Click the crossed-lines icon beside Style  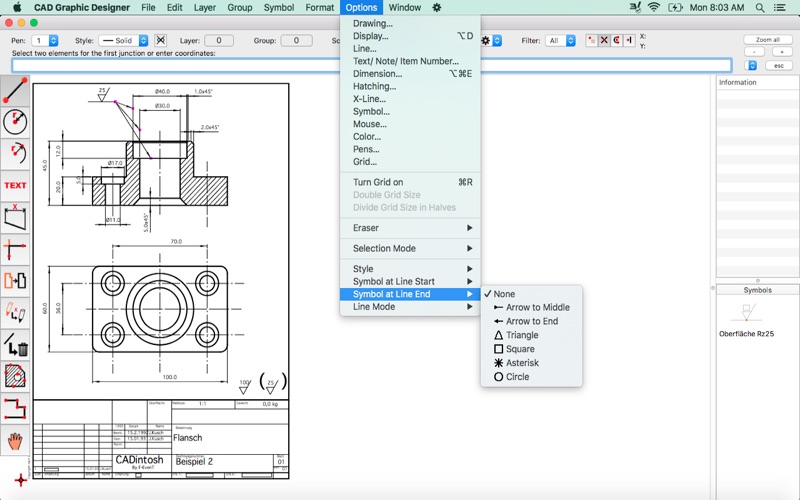coord(161,40)
